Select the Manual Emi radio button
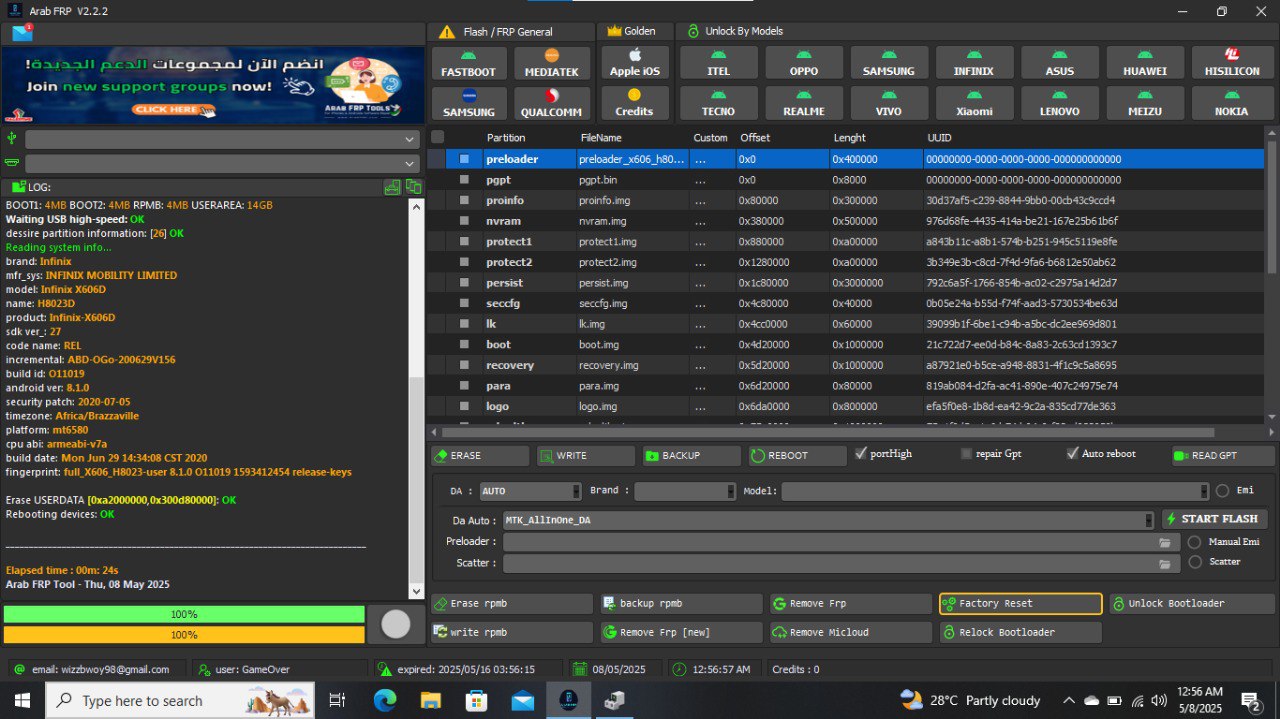 (1194, 542)
